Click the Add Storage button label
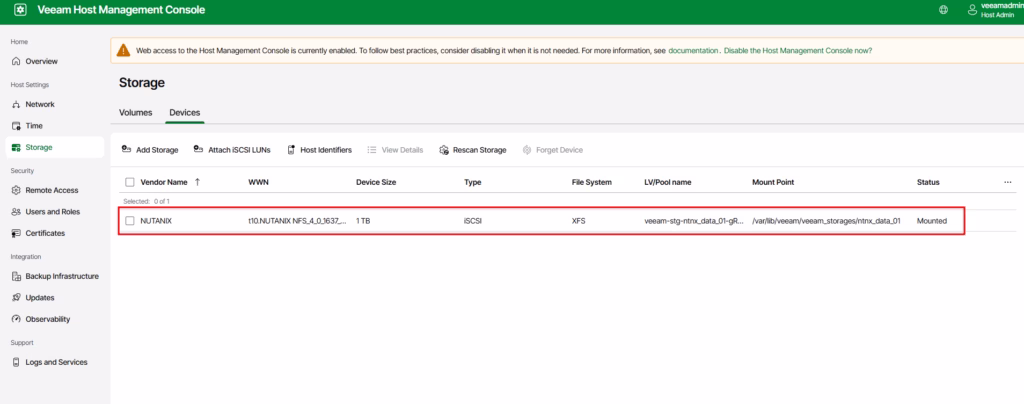 (x=157, y=150)
